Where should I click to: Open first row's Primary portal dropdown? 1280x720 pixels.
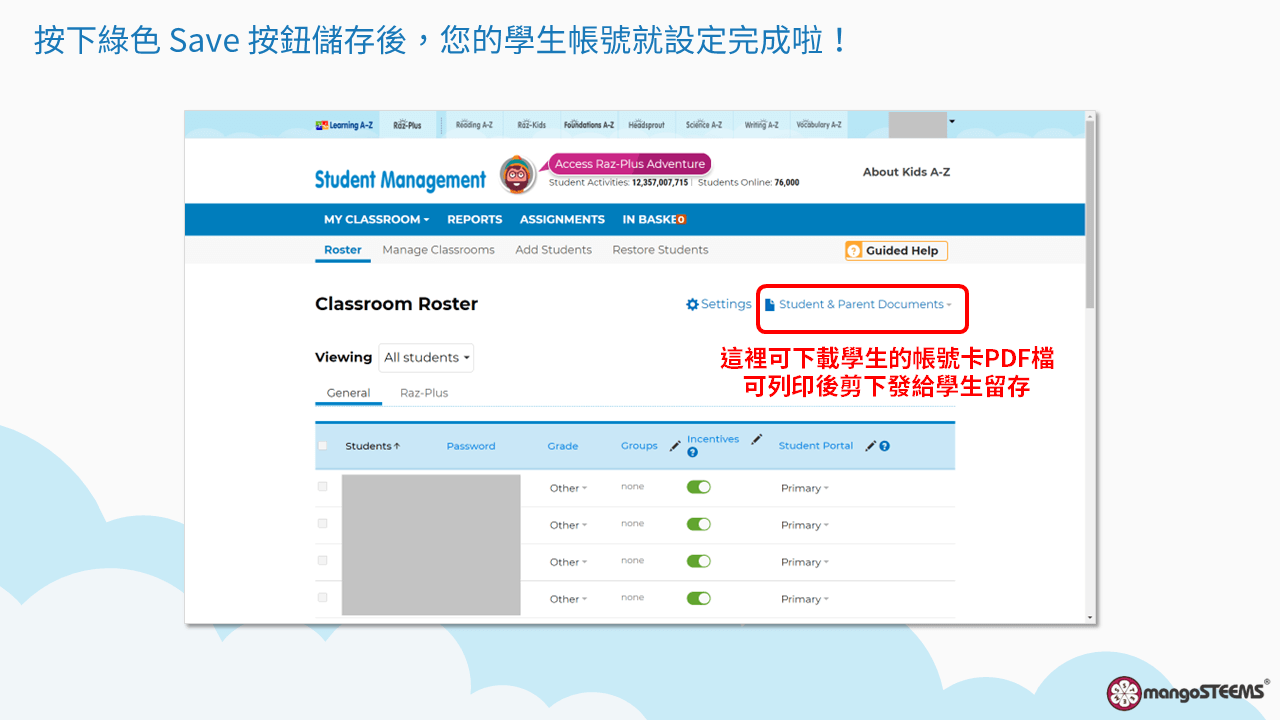point(805,488)
